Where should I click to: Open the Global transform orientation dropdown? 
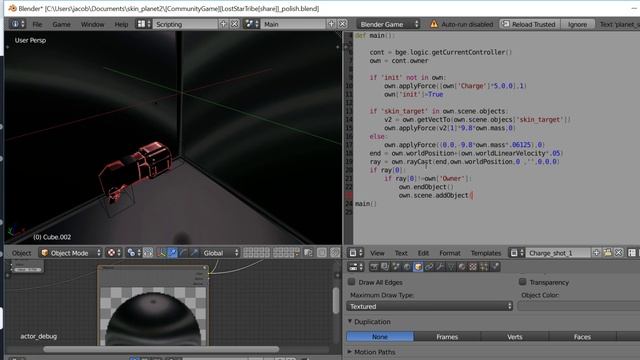tap(220, 253)
